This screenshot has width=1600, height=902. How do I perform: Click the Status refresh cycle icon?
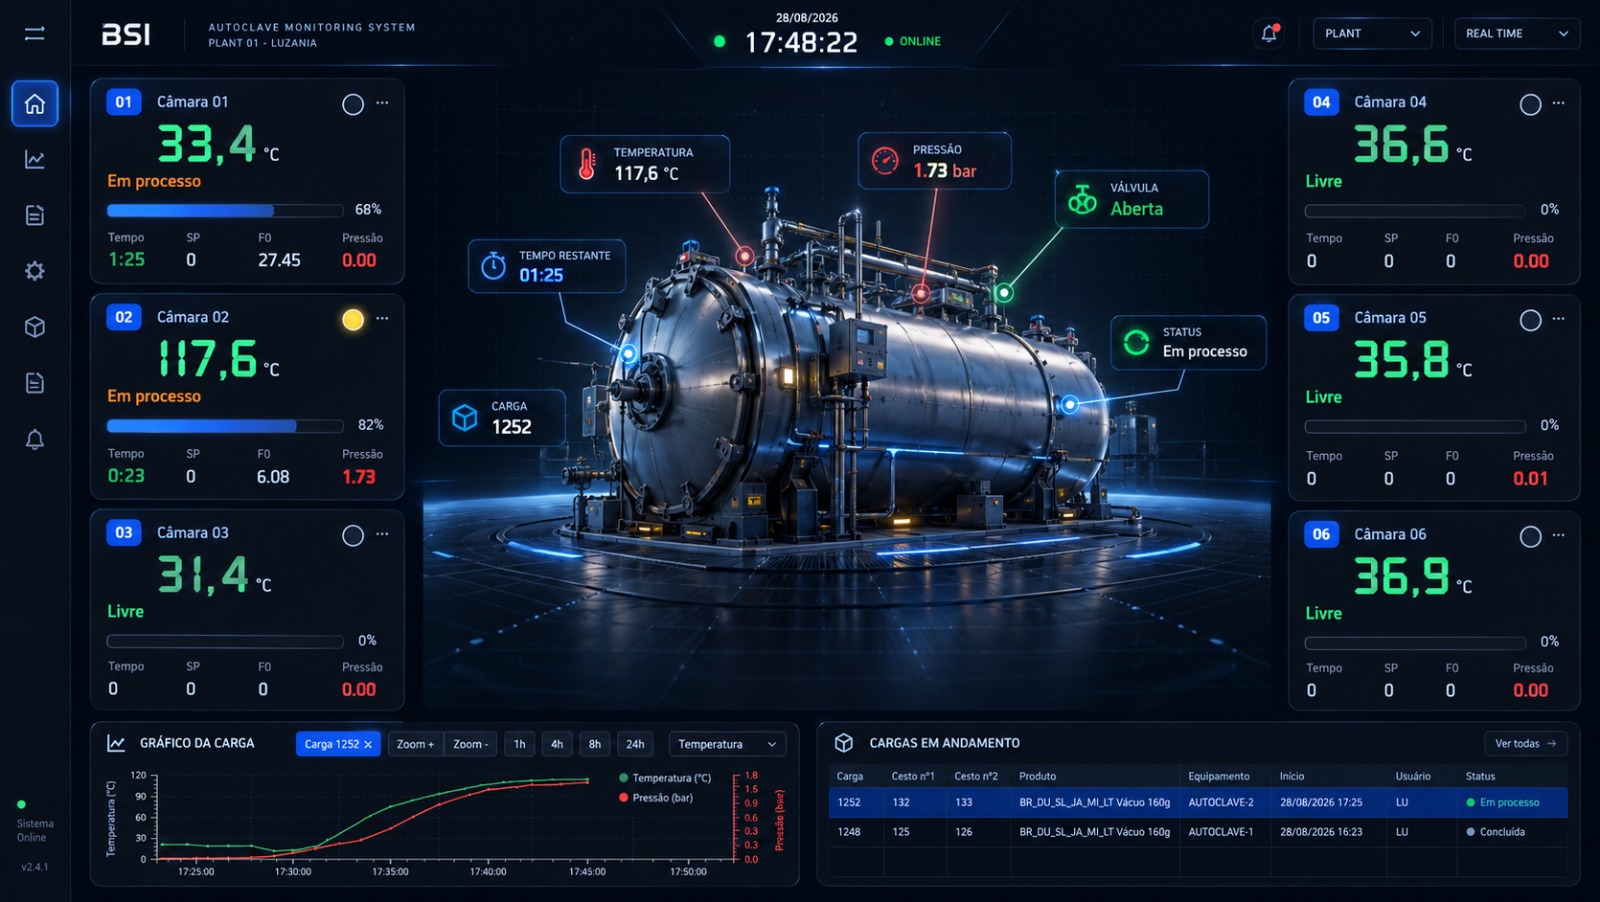[x=1137, y=342]
